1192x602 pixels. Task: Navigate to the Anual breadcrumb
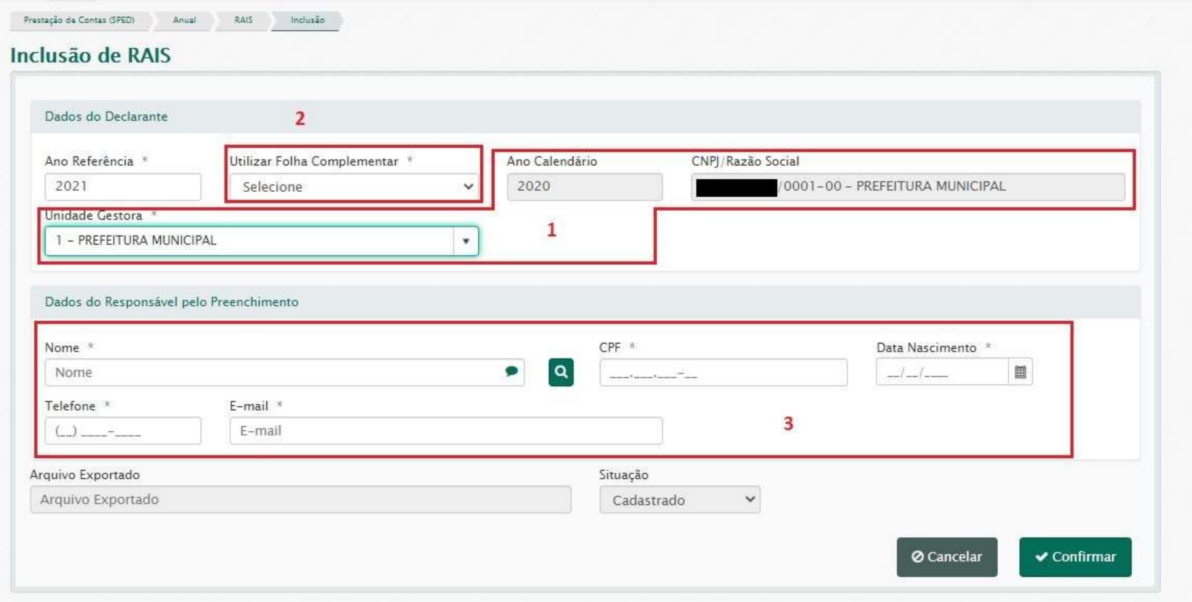click(x=184, y=20)
